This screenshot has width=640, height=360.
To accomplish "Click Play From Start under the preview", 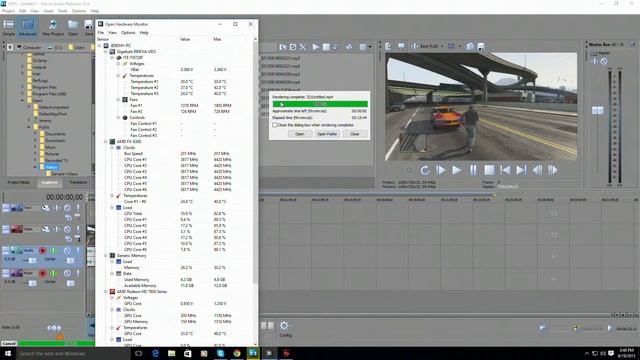I will (440, 170).
